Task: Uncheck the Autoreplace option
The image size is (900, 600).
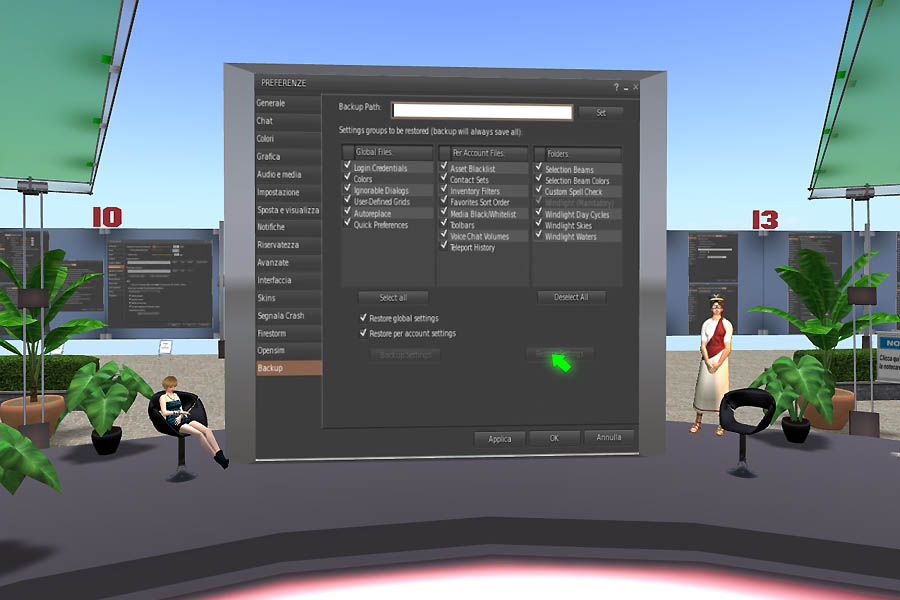Action: coord(347,212)
